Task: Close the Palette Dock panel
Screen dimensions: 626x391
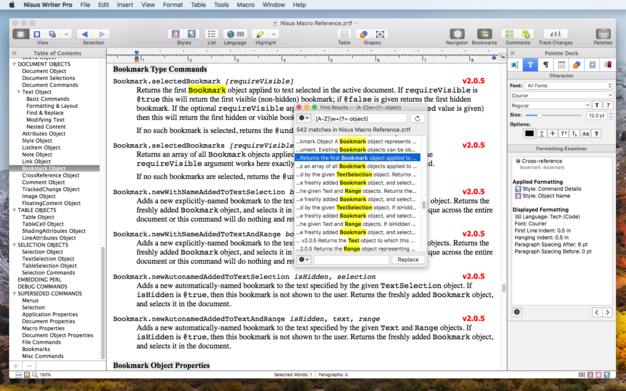Action: pyautogui.click(x=513, y=53)
